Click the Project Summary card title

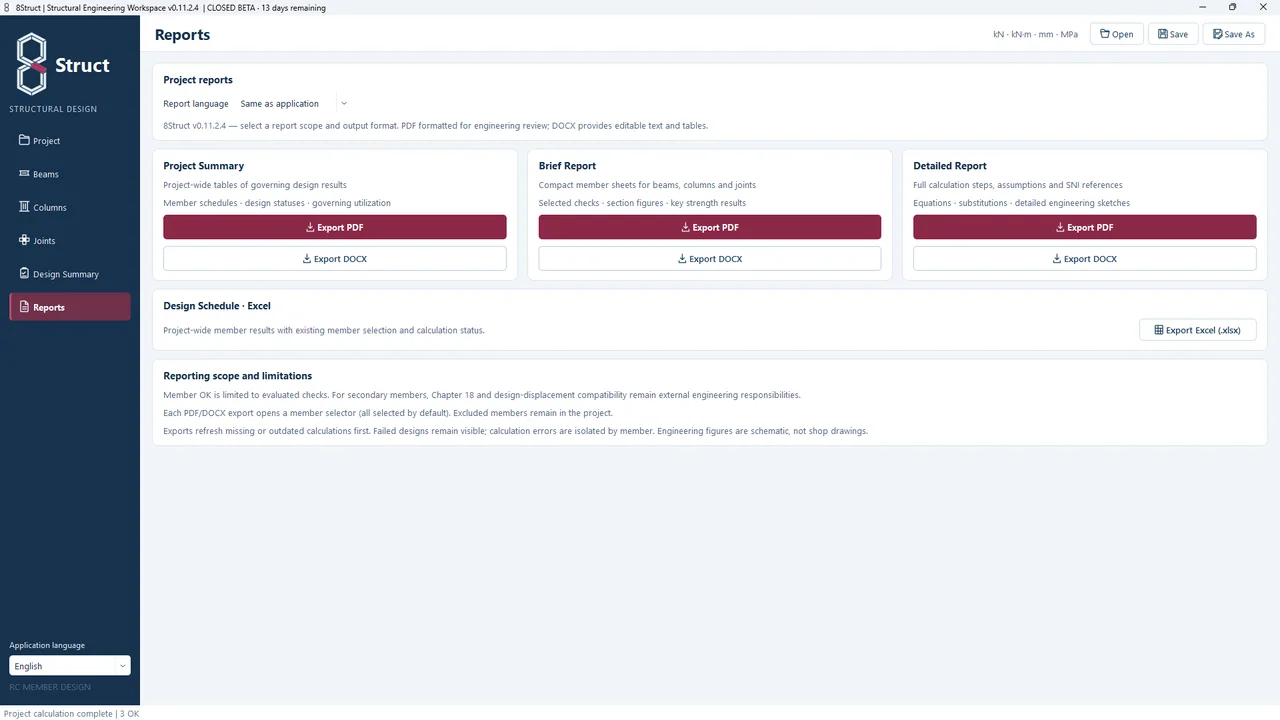tap(204, 166)
